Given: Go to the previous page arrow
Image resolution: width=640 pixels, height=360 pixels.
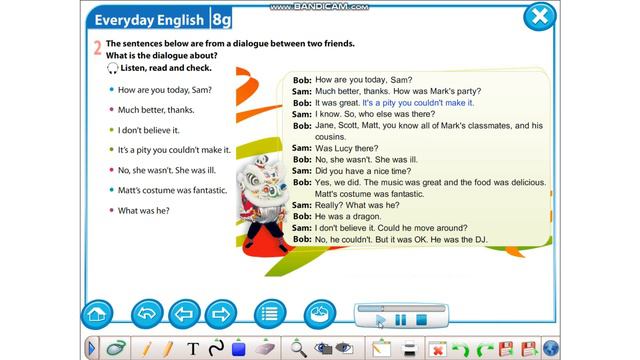Looking at the screenshot, I should click(184, 314).
